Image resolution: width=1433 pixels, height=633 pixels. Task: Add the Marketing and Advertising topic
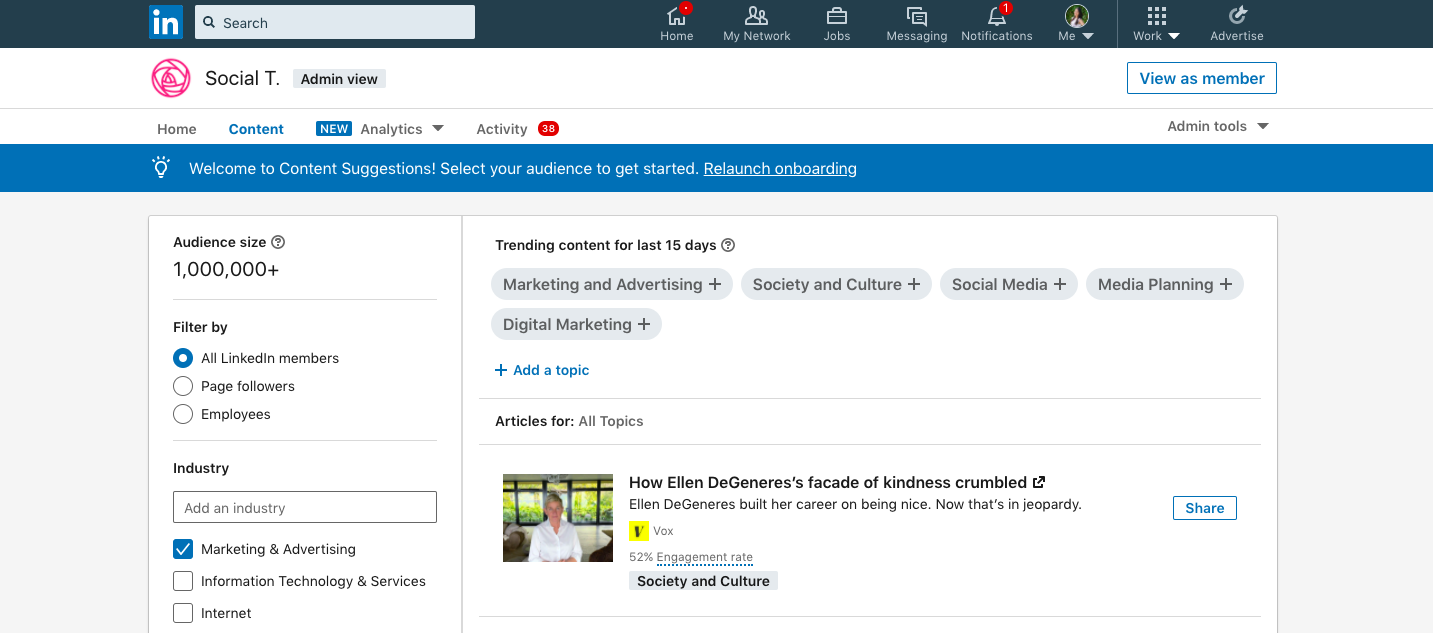(612, 284)
